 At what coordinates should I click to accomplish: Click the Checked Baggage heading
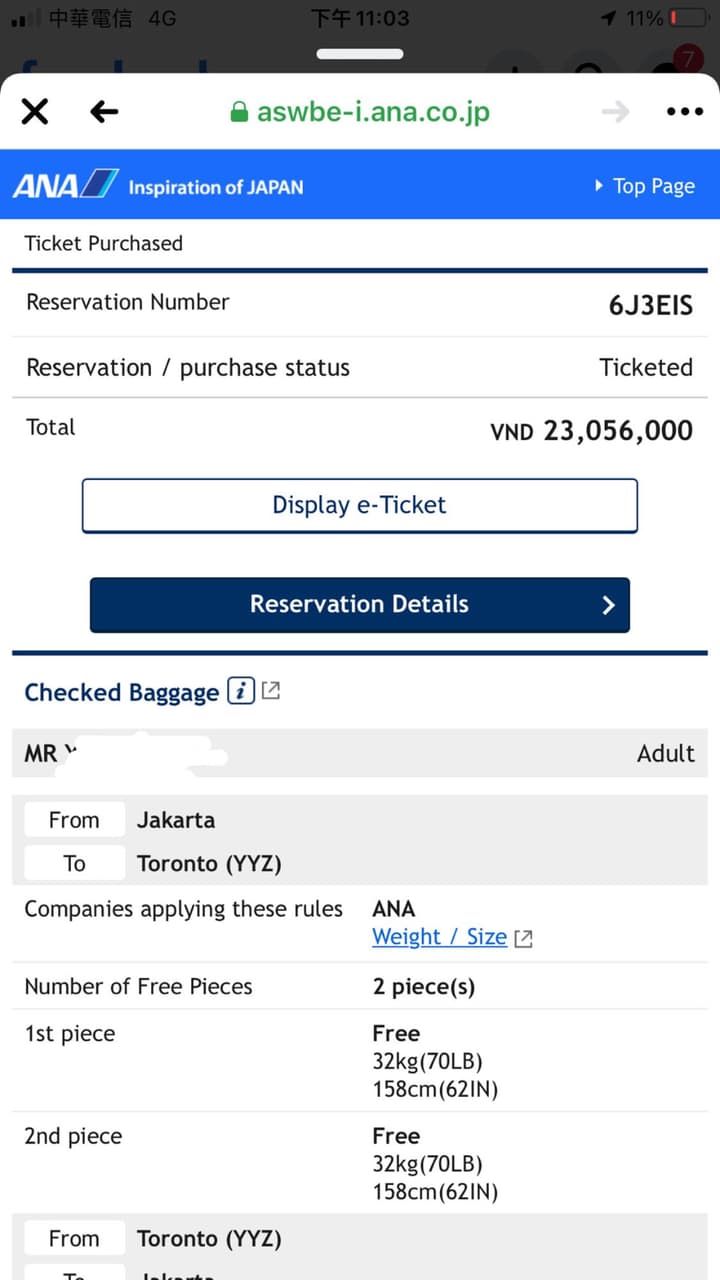121,692
